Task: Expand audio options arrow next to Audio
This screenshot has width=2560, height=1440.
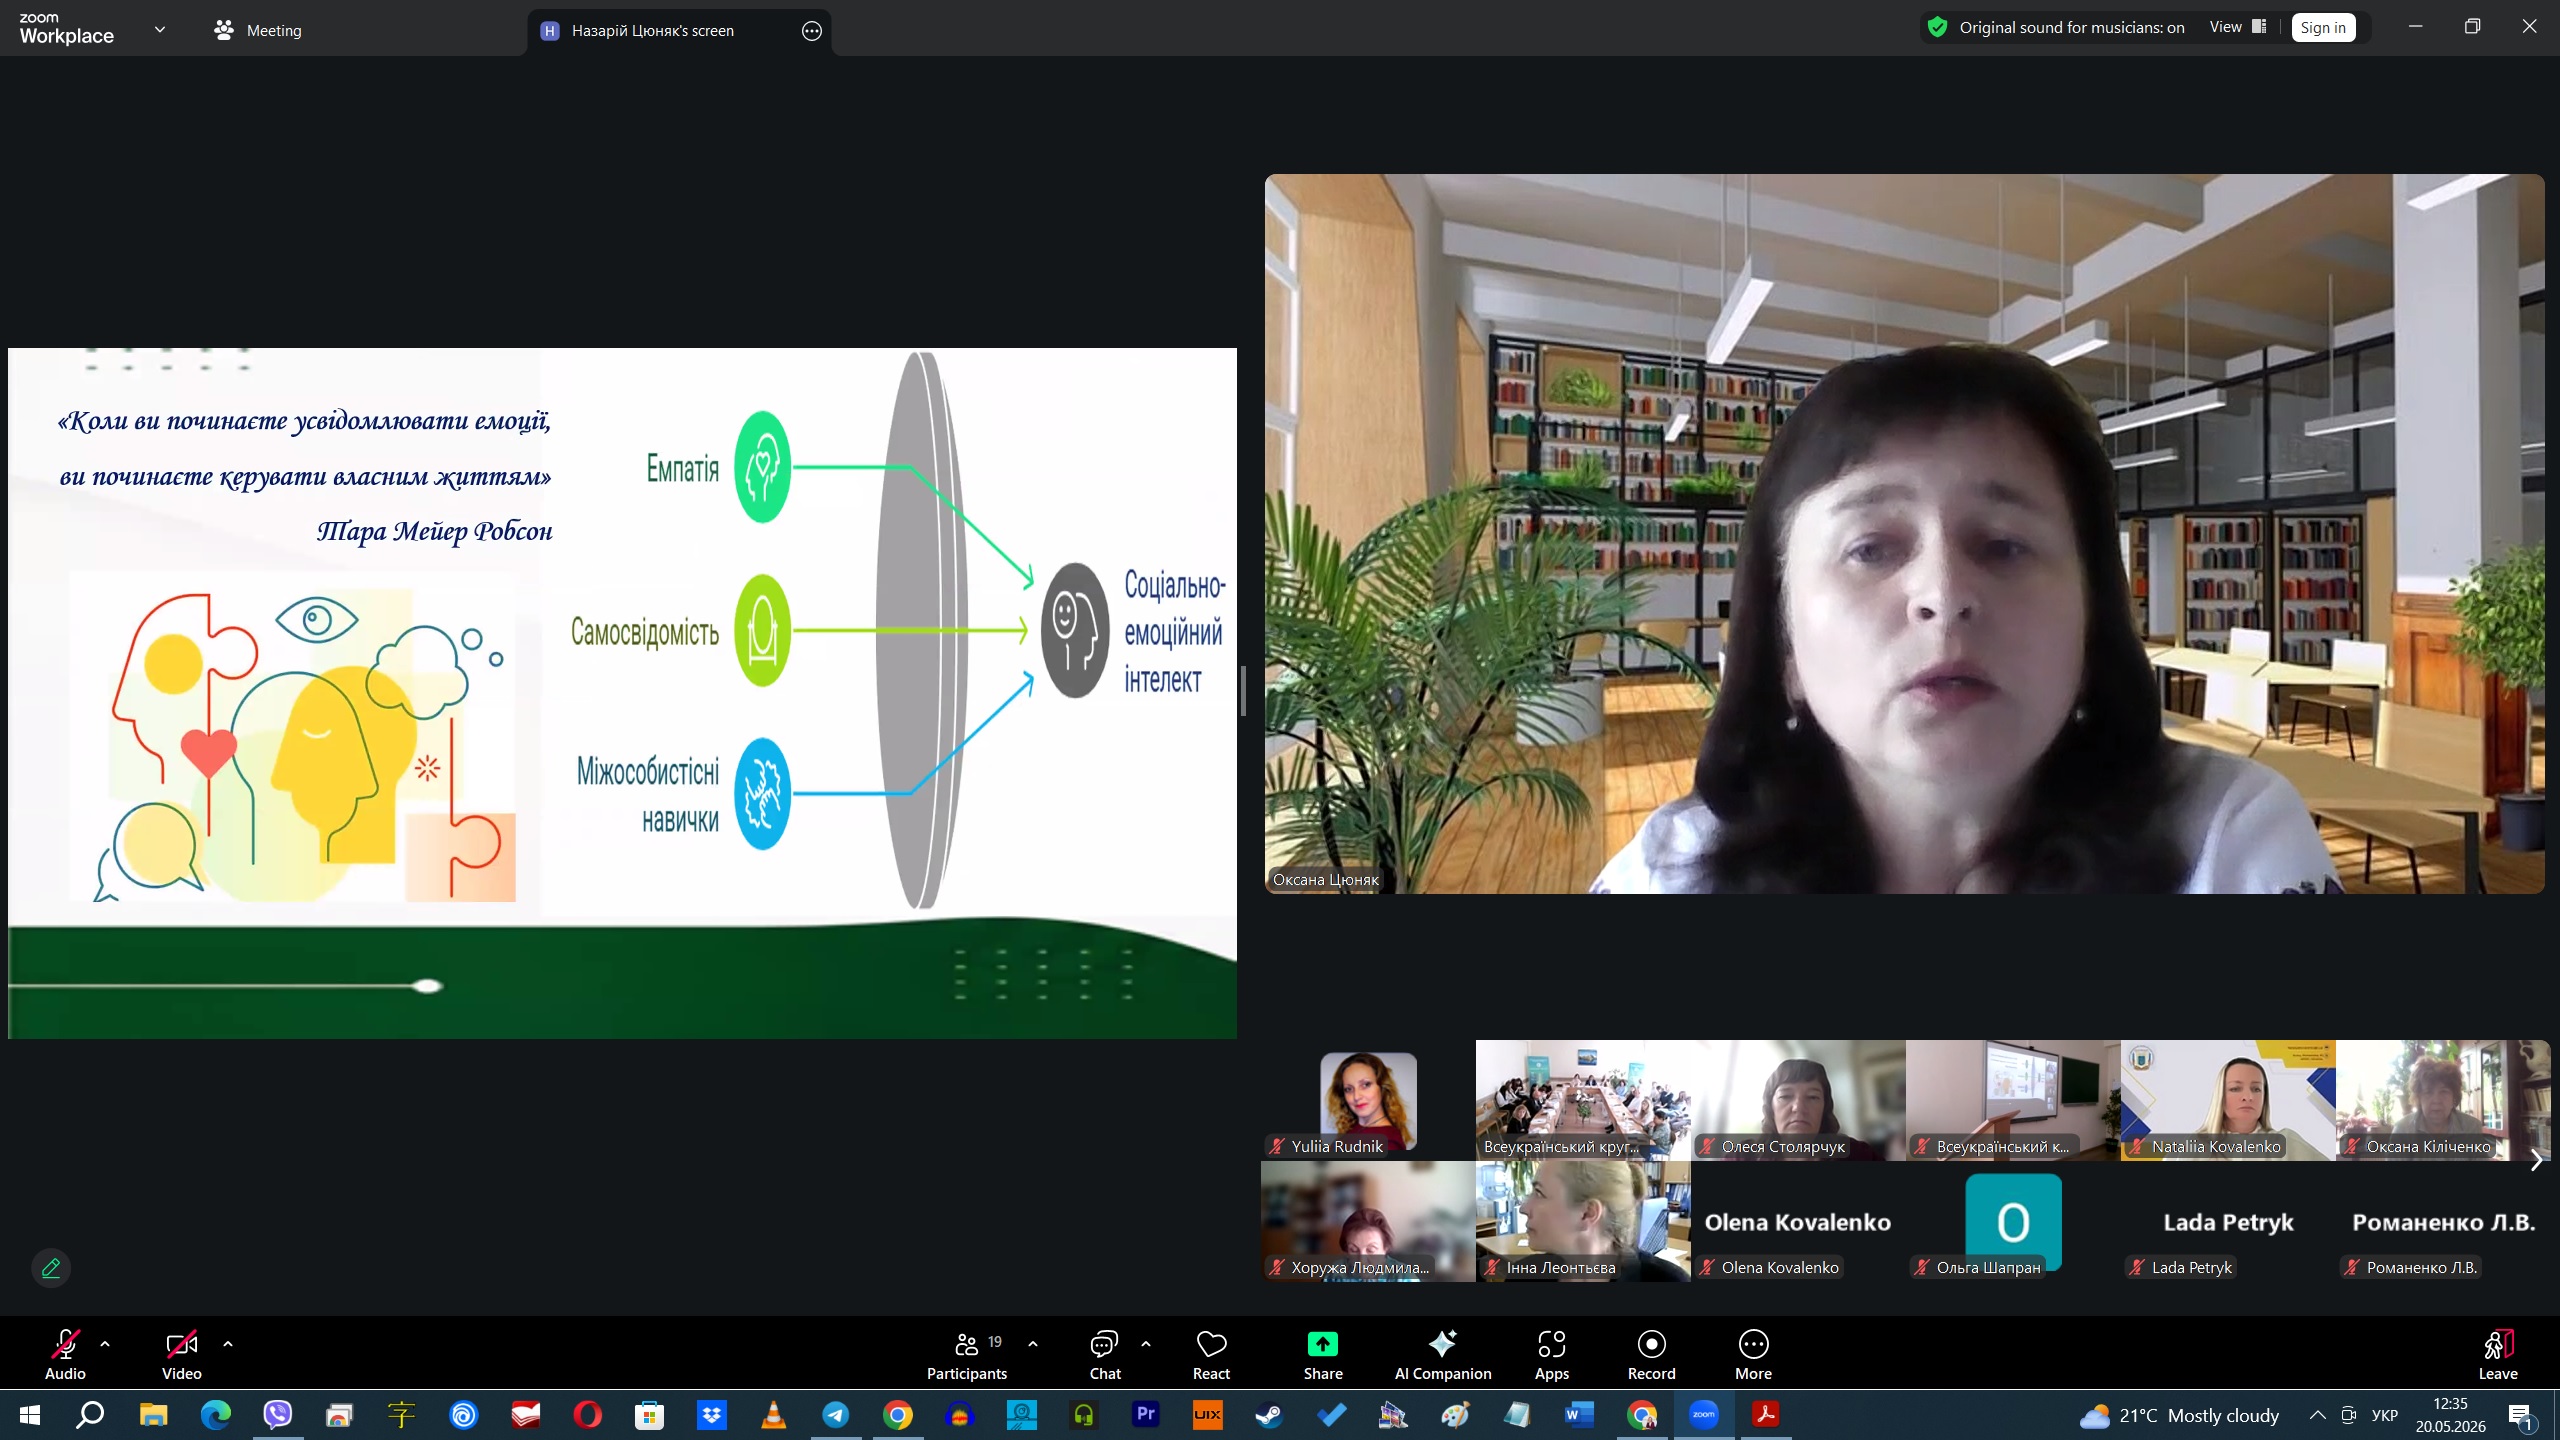Action: tap(105, 1344)
